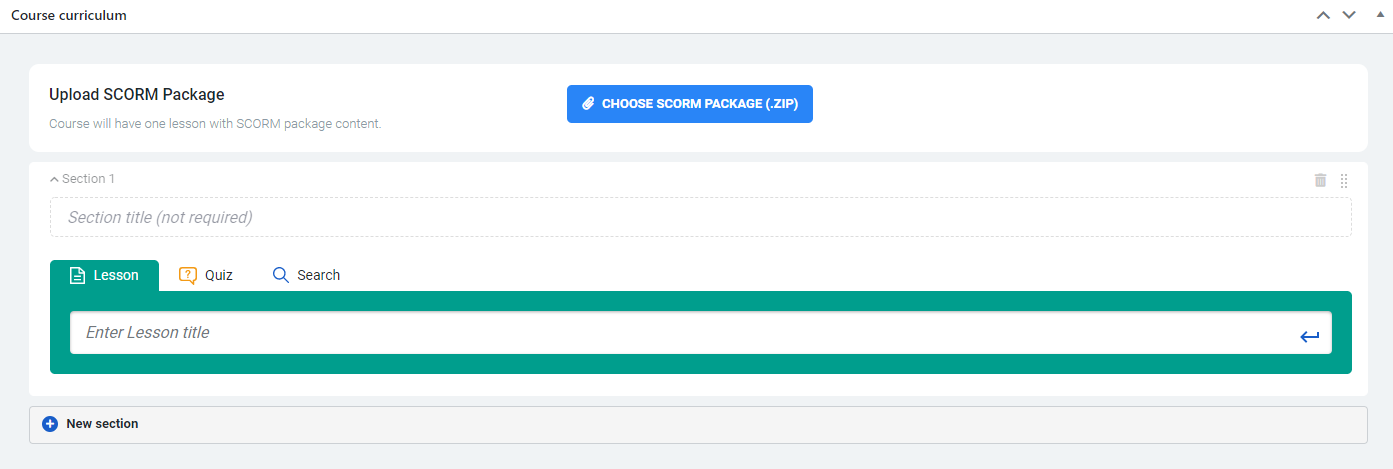
Task: Submit lesson title with the return arrow icon
Action: [x=1310, y=337]
